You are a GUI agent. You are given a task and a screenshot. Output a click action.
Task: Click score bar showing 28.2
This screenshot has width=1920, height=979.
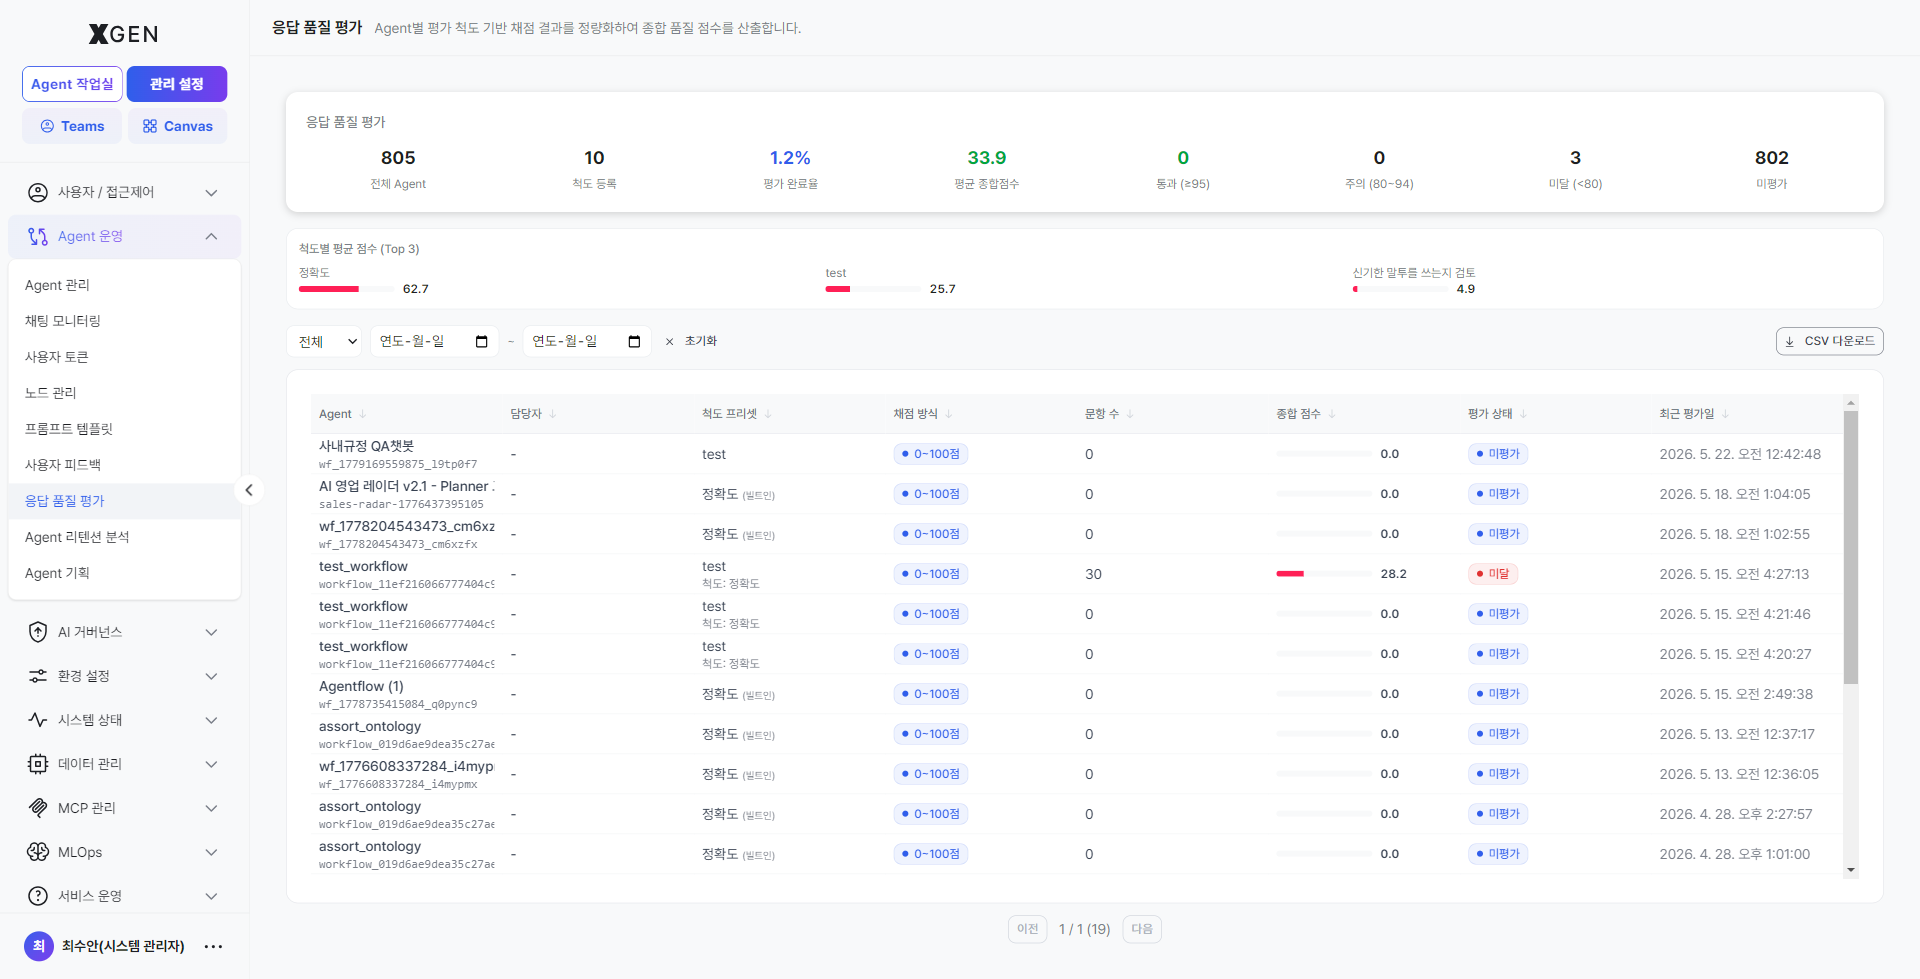pos(1324,574)
